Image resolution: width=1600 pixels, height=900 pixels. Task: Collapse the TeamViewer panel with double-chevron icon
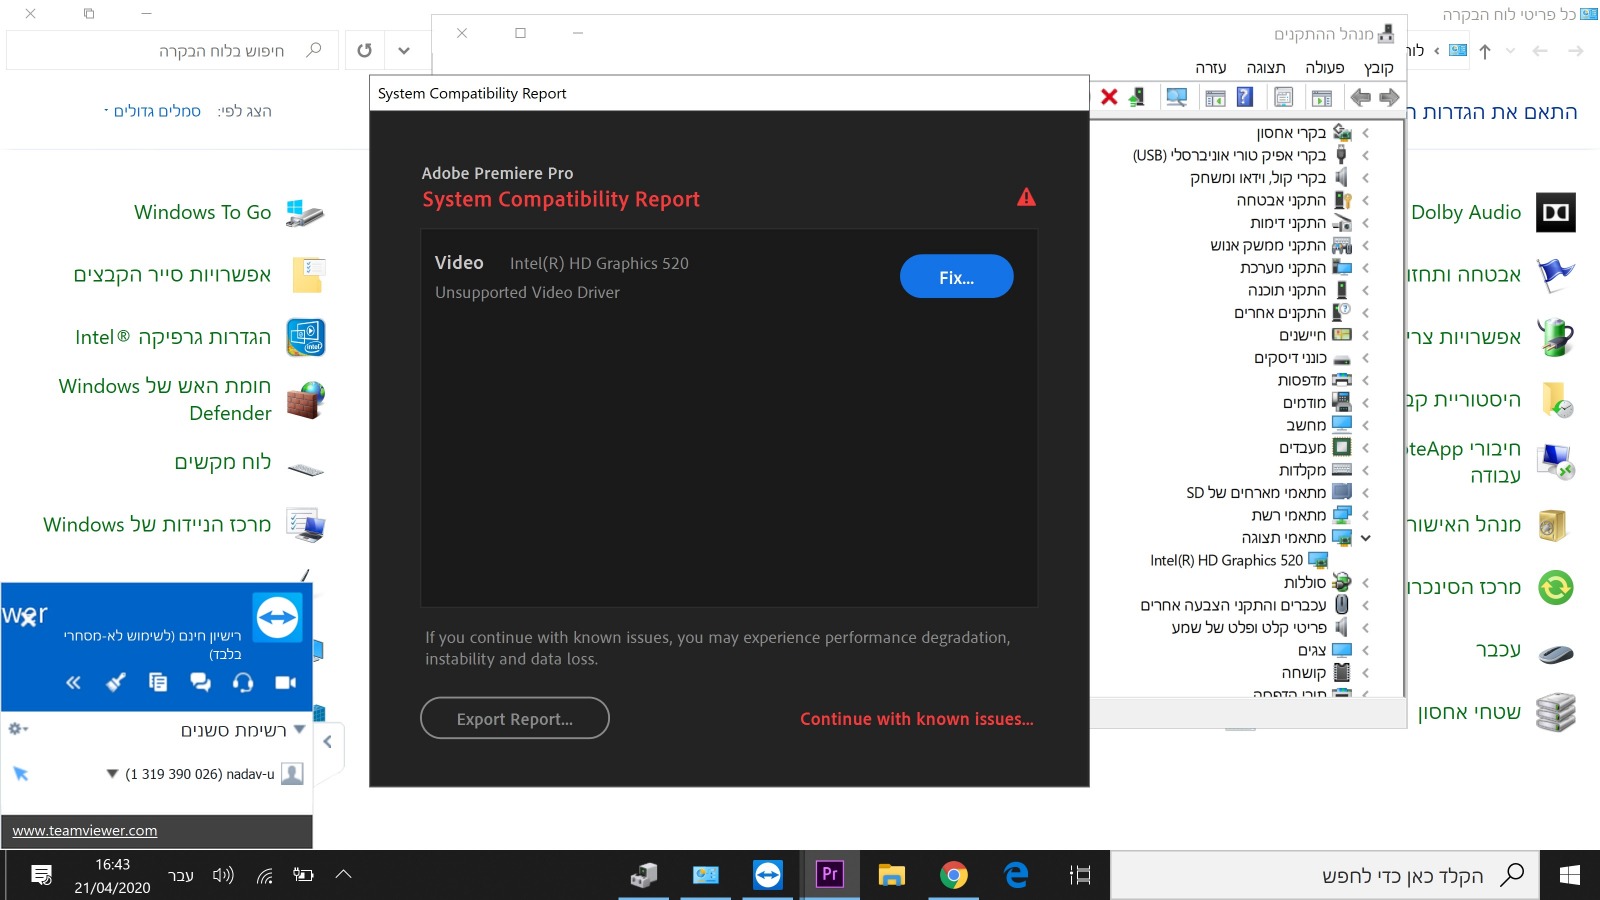pos(73,682)
